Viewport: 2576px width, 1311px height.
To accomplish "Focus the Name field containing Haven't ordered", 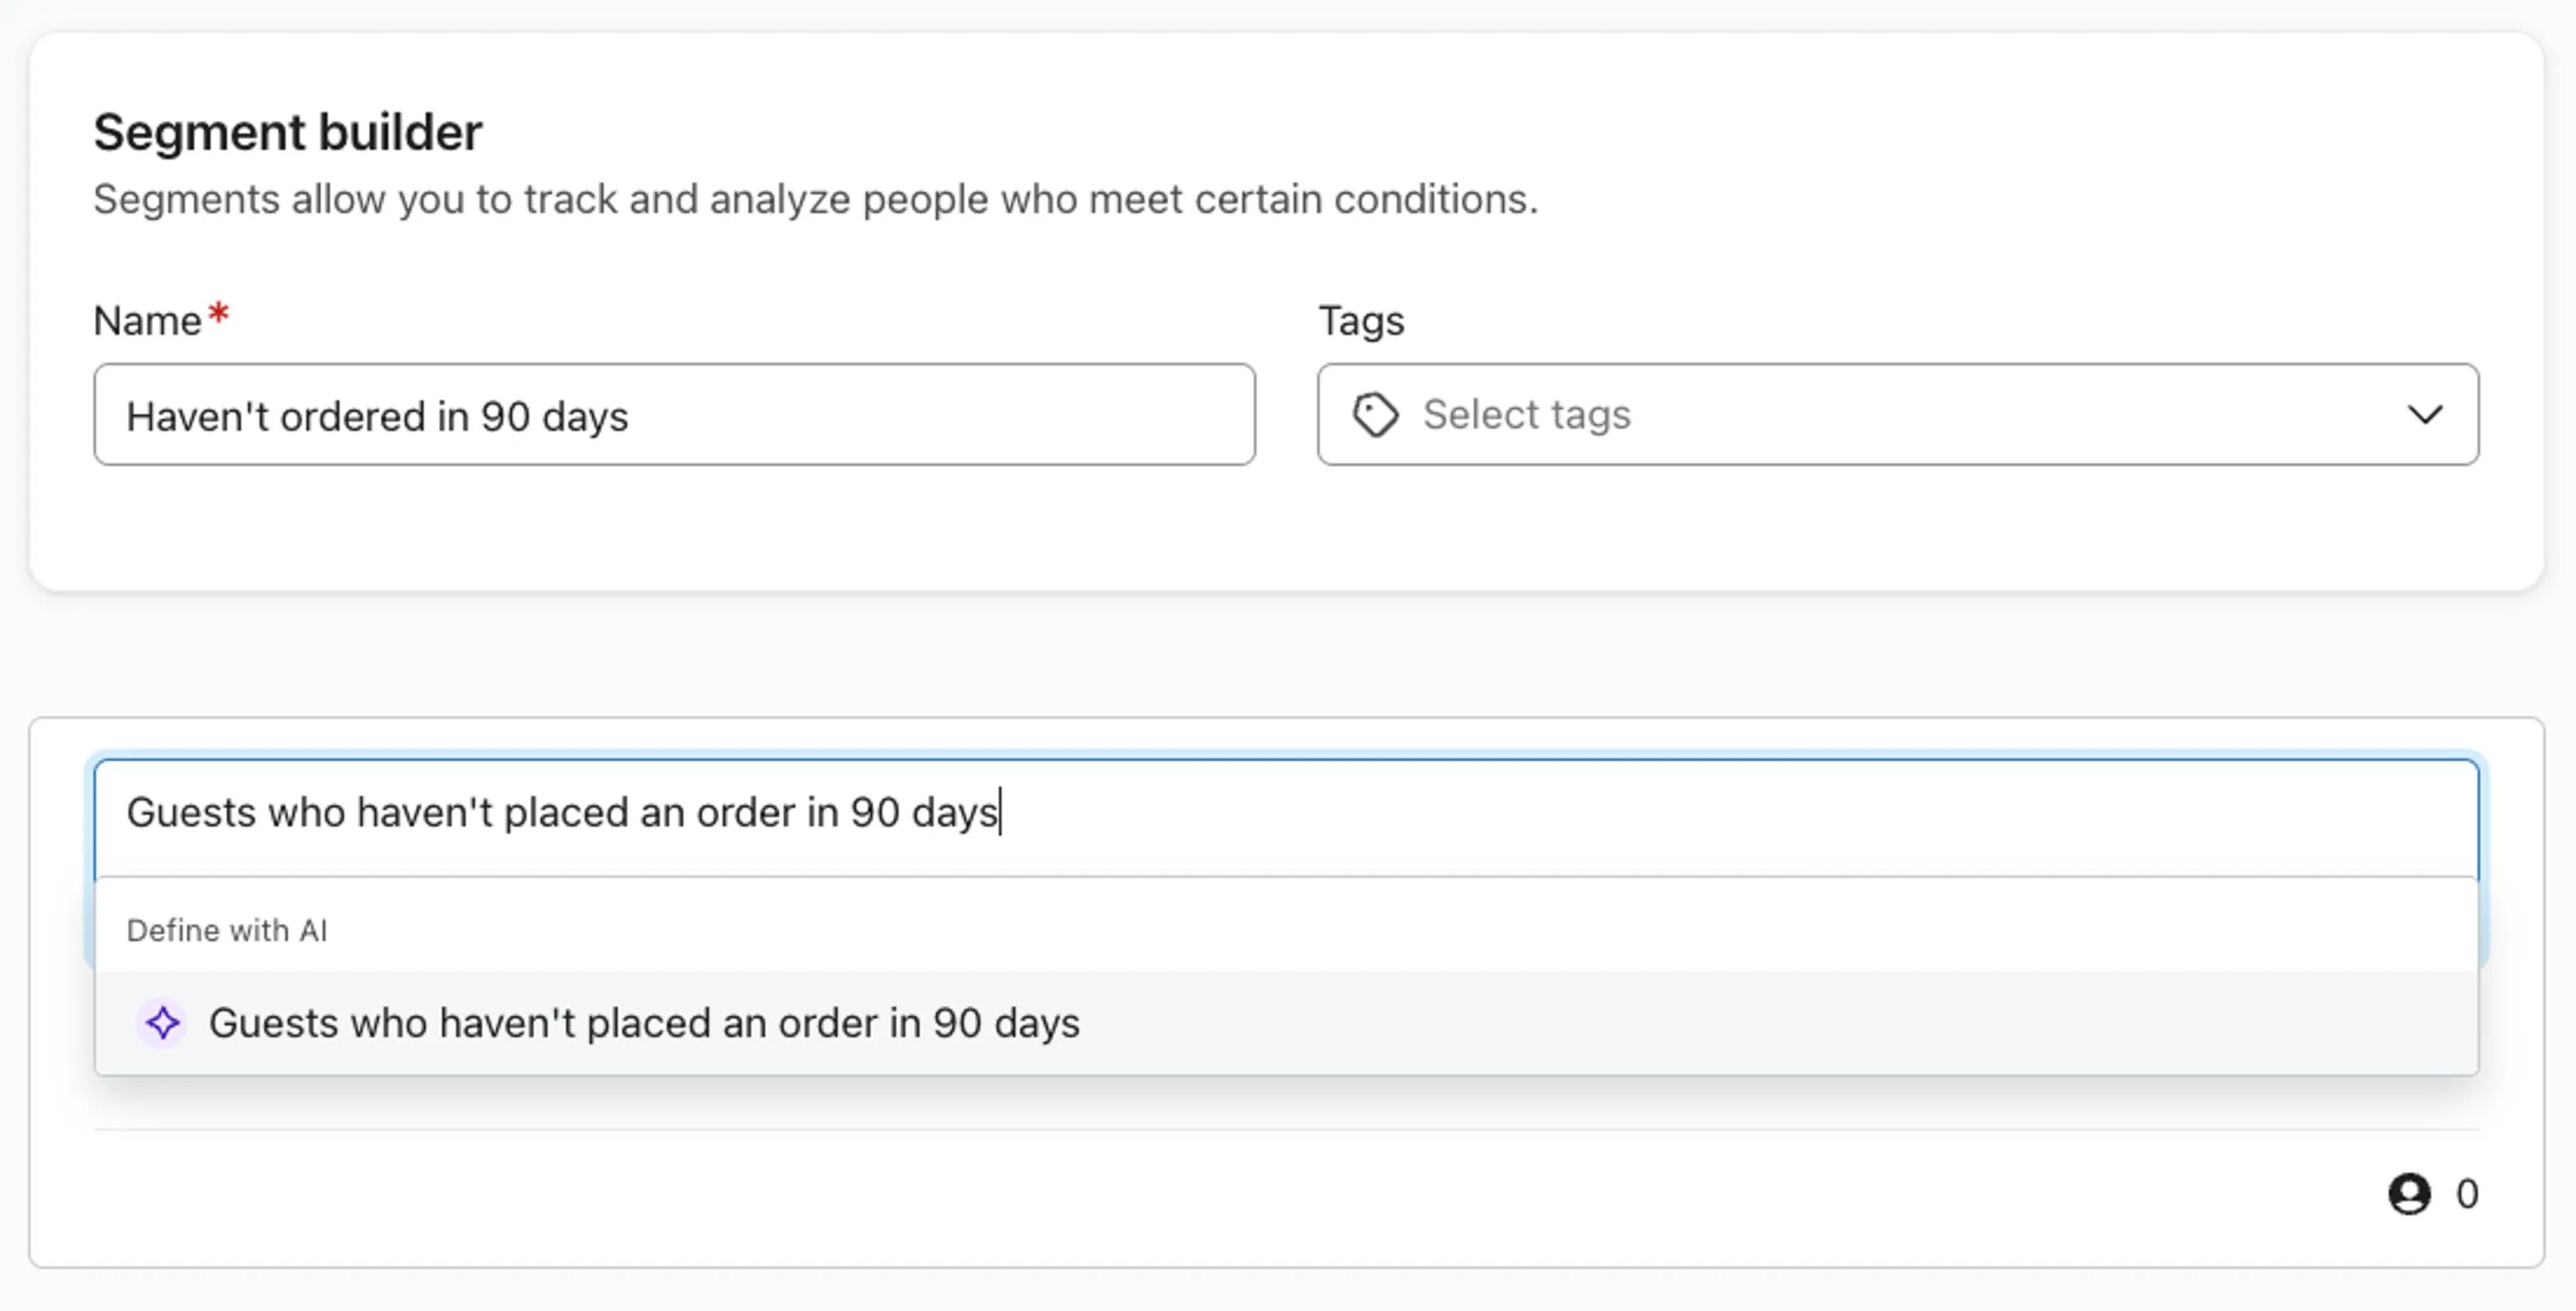I will (x=674, y=415).
